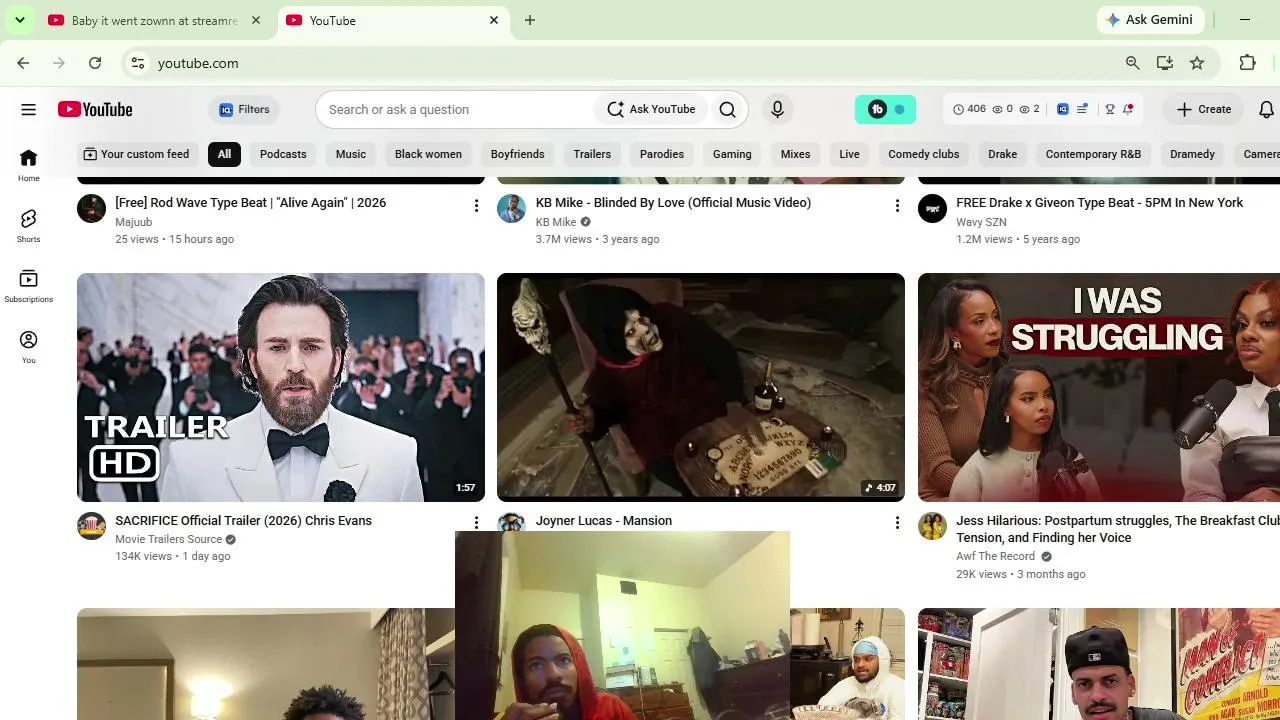This screenshot has height=720, width=1280.
Task: Select the Contemporary R&B filter chip
Action: [1093, 154]
